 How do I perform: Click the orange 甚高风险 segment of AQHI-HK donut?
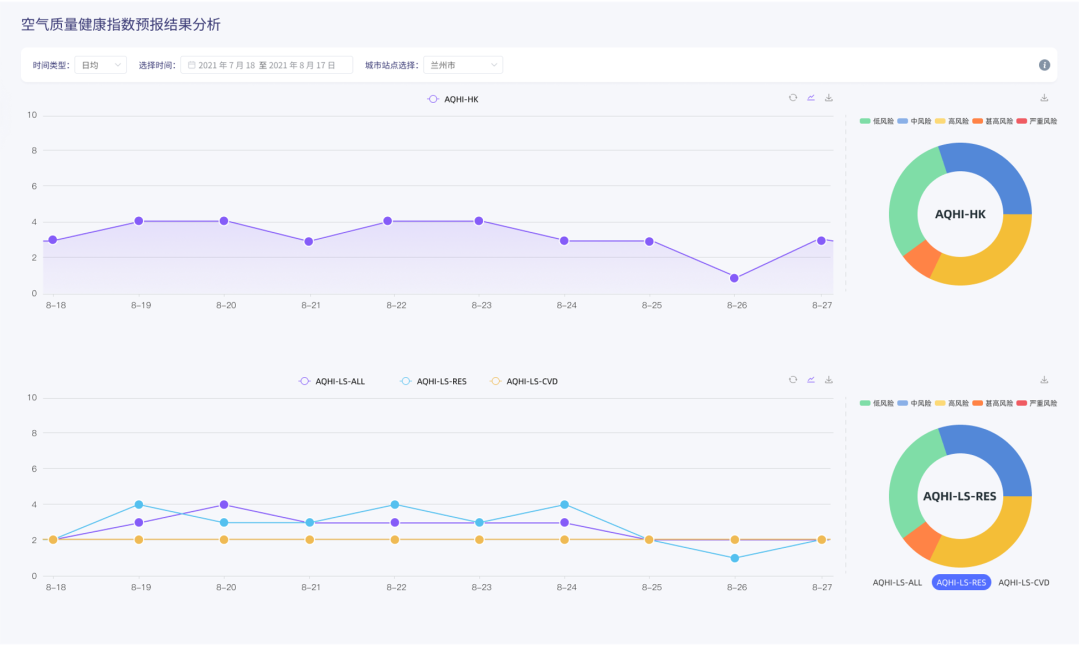pyautogui.click(x=922, y=258)
